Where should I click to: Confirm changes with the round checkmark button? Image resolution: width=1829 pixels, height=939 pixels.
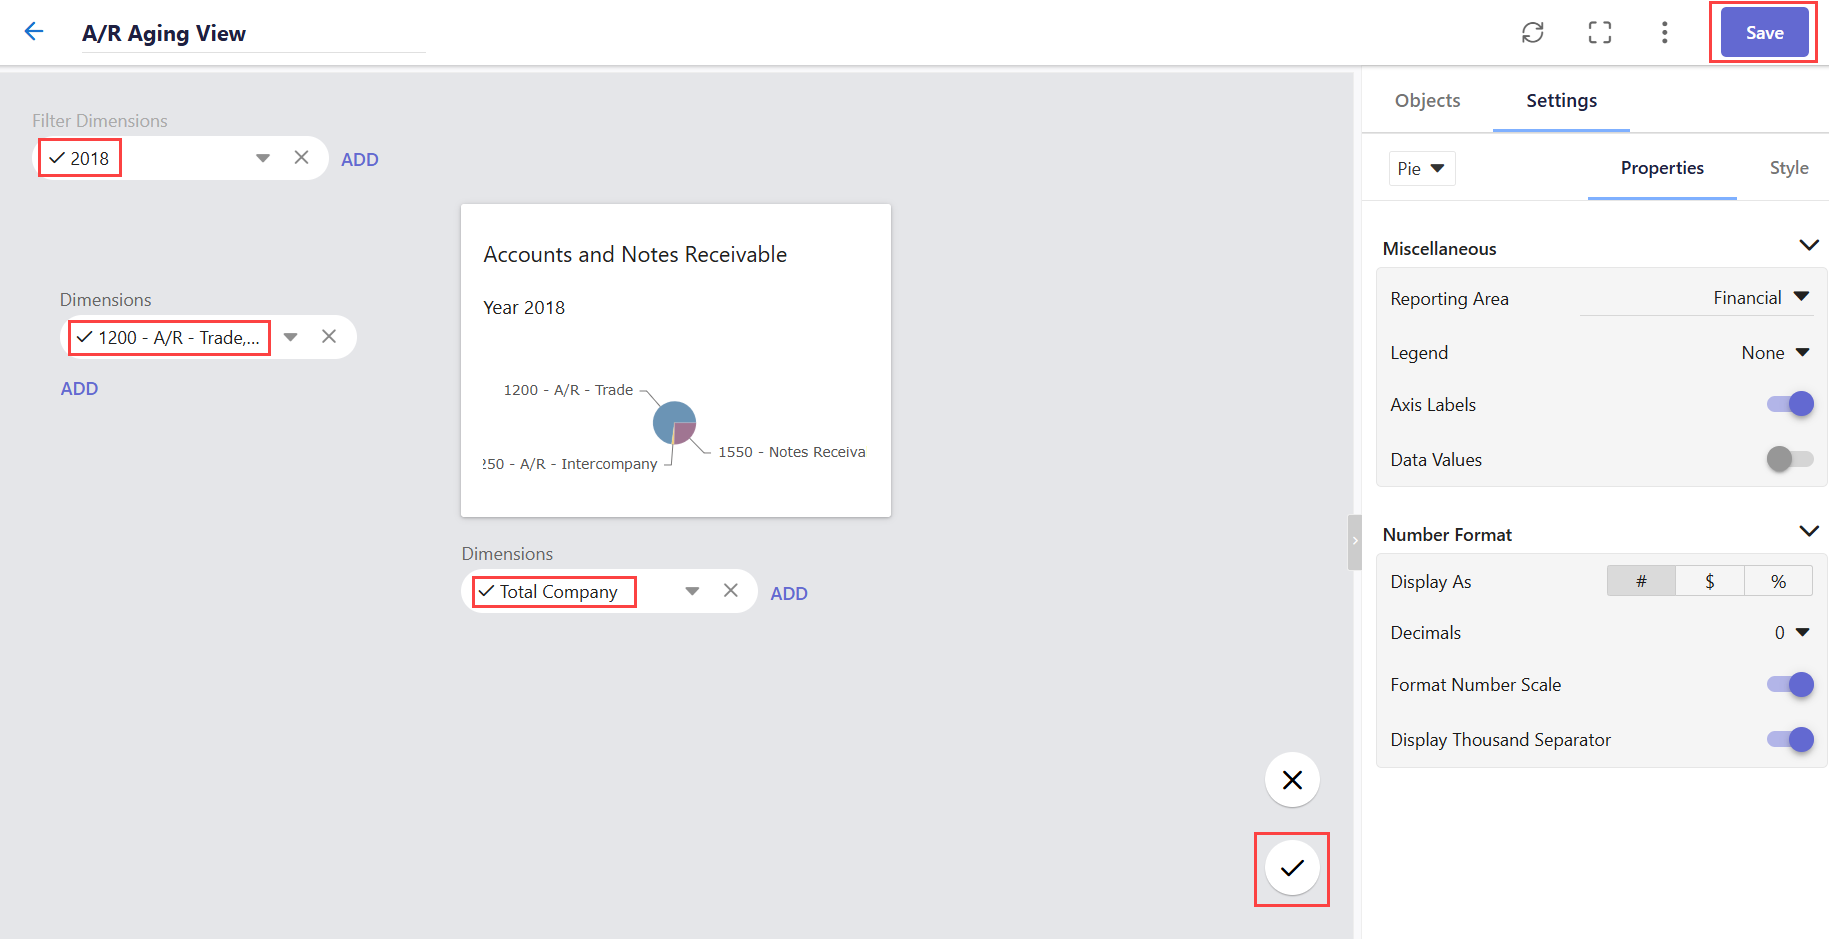tap(1292, 868)
